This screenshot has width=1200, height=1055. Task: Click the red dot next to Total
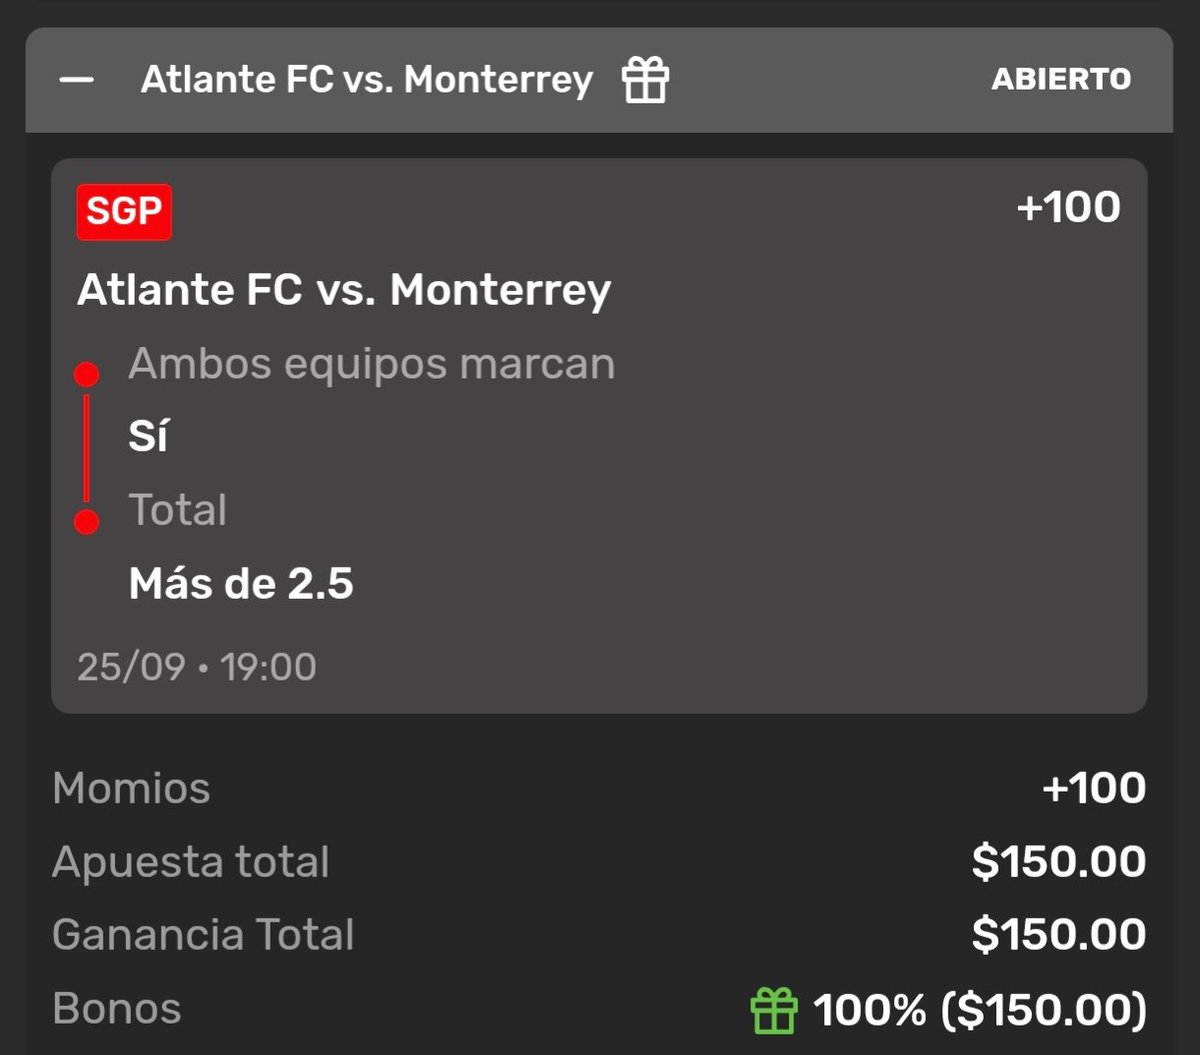[87, 521]
